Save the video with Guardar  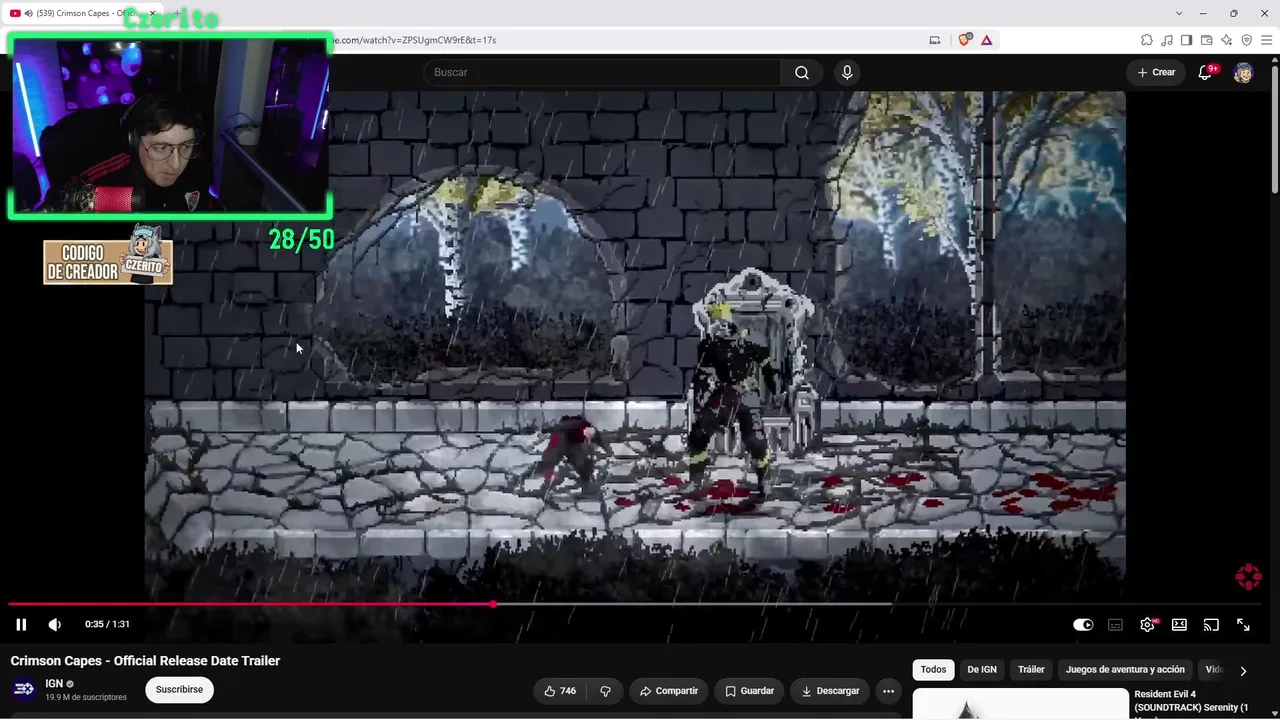coord(749,691)
